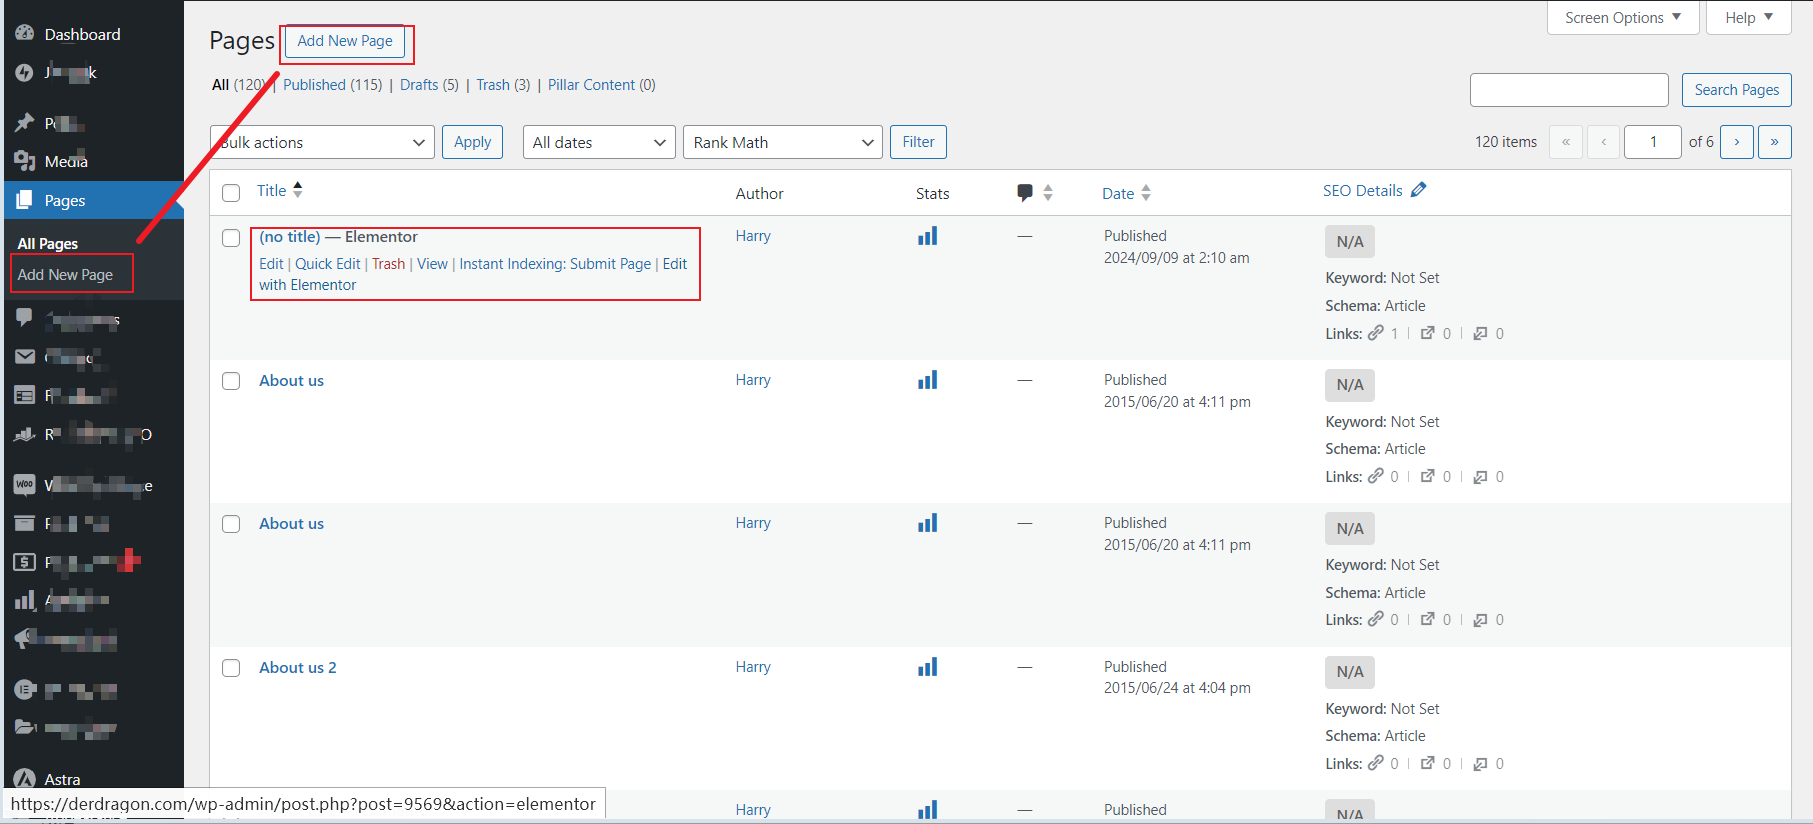This screenshot has height=824, width=1813.
Task: Click the internal links icon in the first row
Action: point(1376,333)
